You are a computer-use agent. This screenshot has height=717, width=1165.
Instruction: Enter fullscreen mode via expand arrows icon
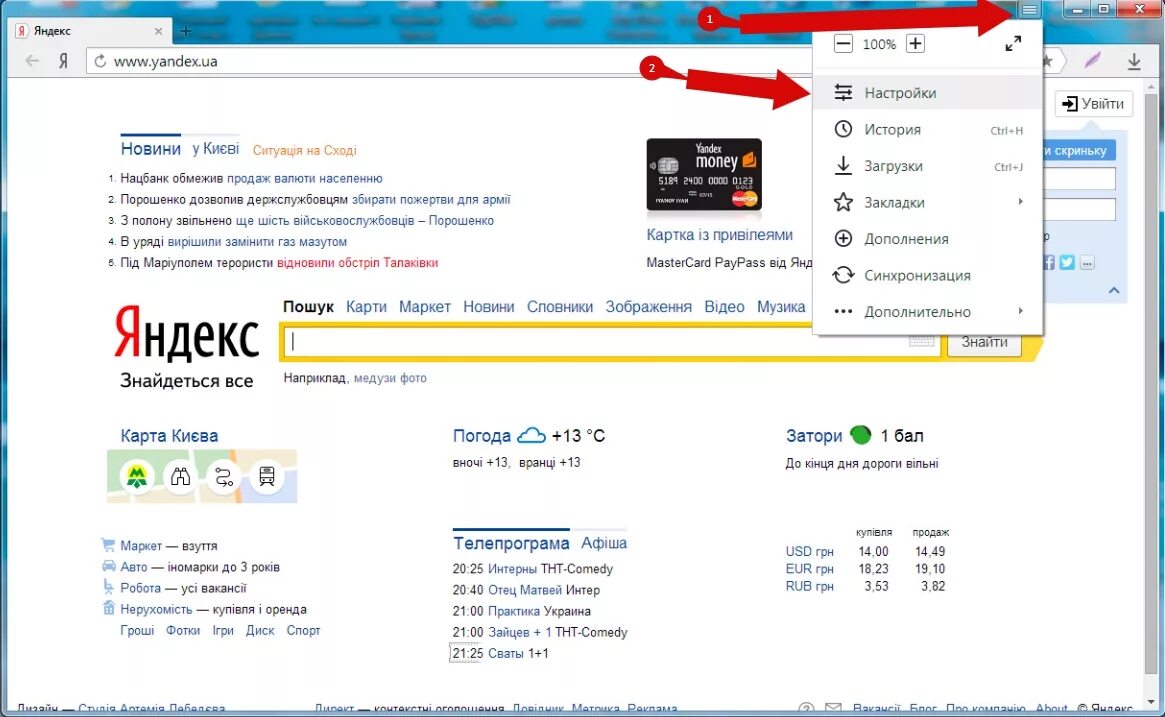[1013, 44]
